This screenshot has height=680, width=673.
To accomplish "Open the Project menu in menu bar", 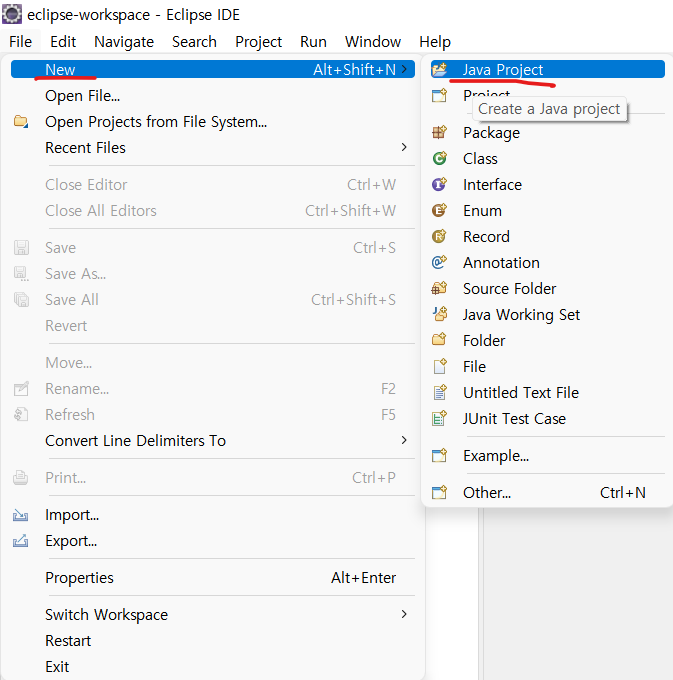I will (258, 42).
